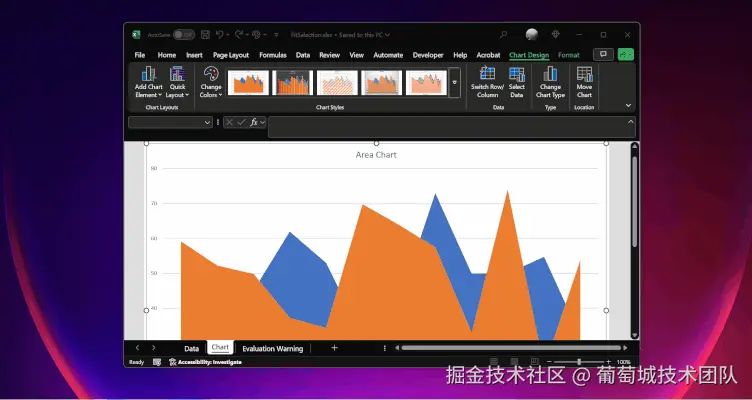Viewport: 752px width, 400px height.
Task: Click the Move Chart button
Action: [584, 82]
